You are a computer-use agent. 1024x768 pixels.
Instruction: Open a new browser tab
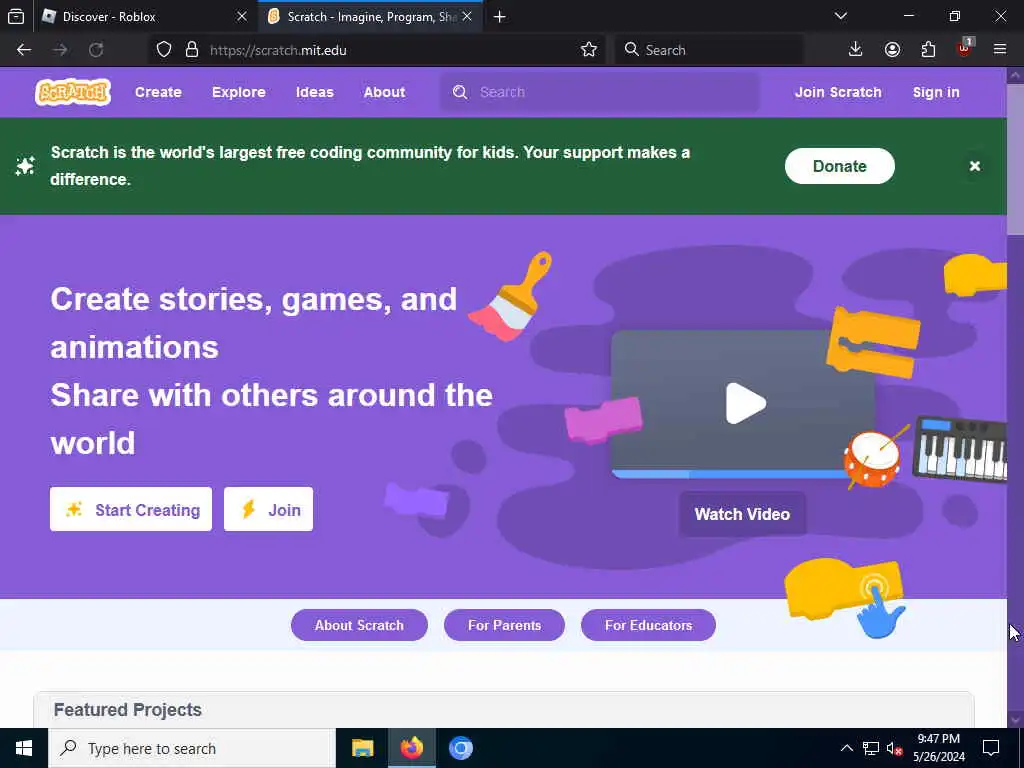pyautogui.click(x=500, y=17)
